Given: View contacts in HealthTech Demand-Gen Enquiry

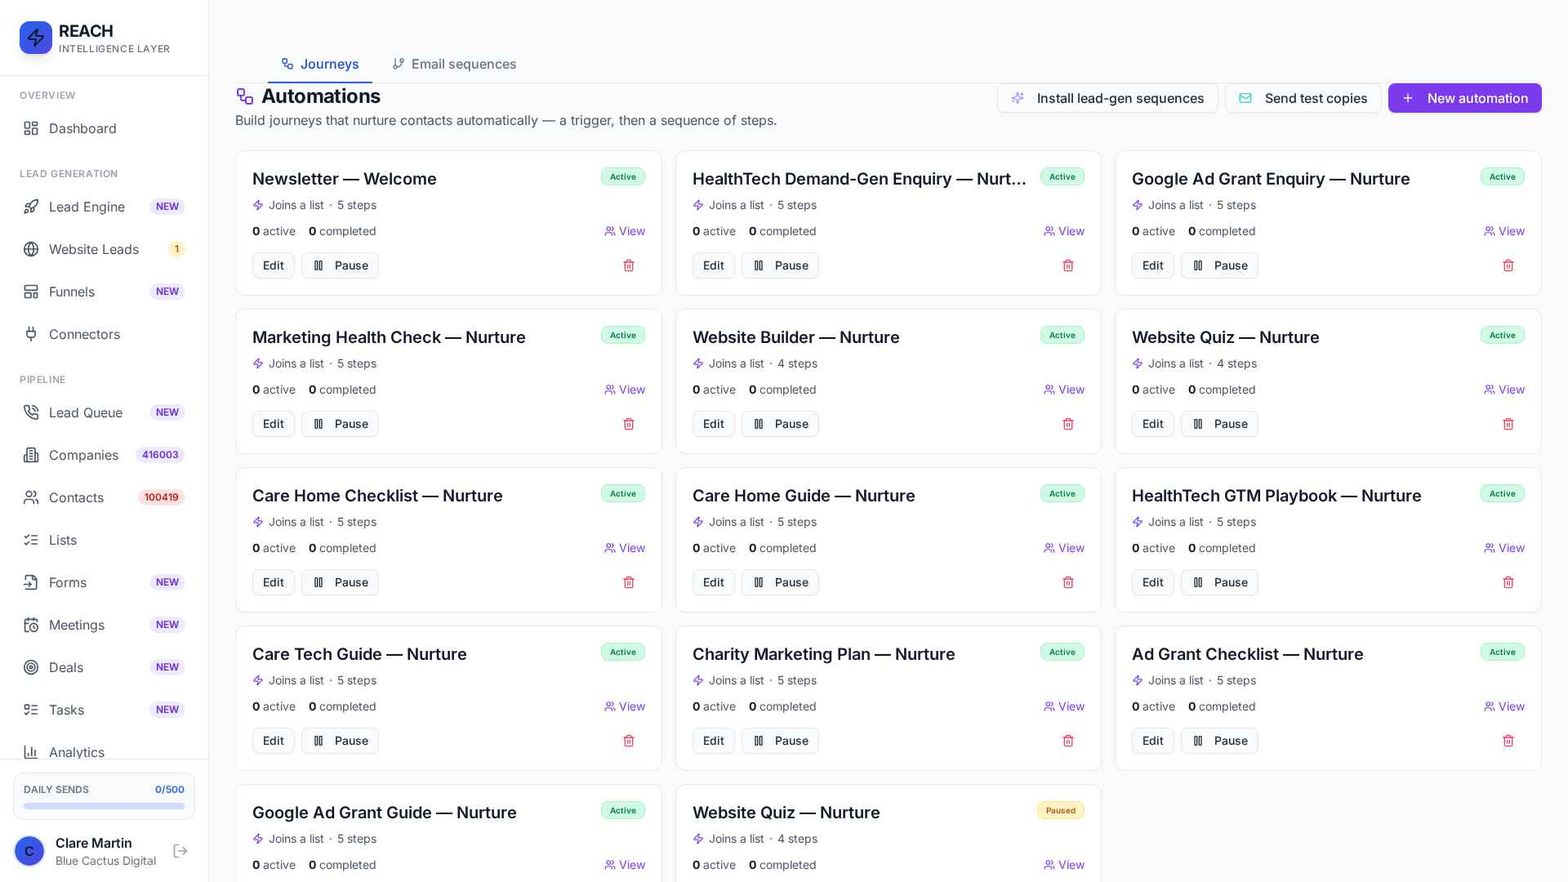Looking at the screenshot, I should [x=1064, y=231].
